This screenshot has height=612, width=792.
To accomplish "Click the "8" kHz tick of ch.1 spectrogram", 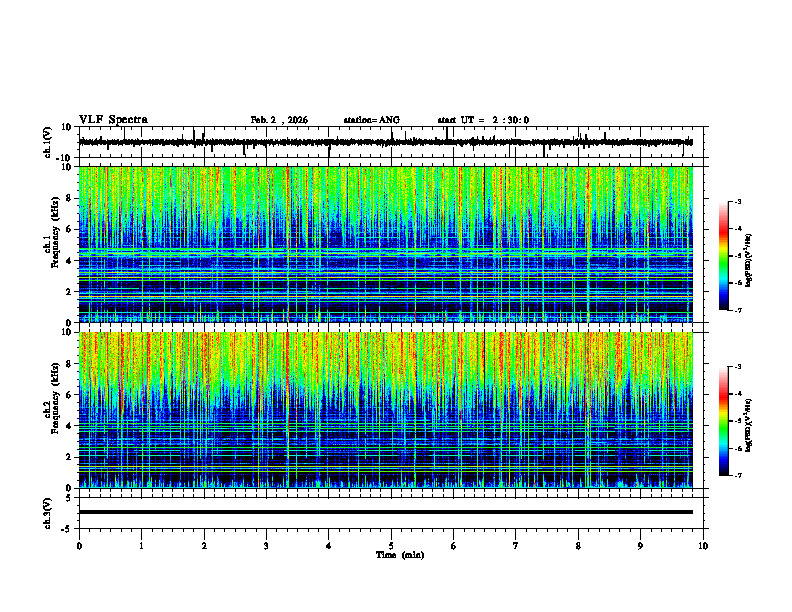I will [69, 198].
